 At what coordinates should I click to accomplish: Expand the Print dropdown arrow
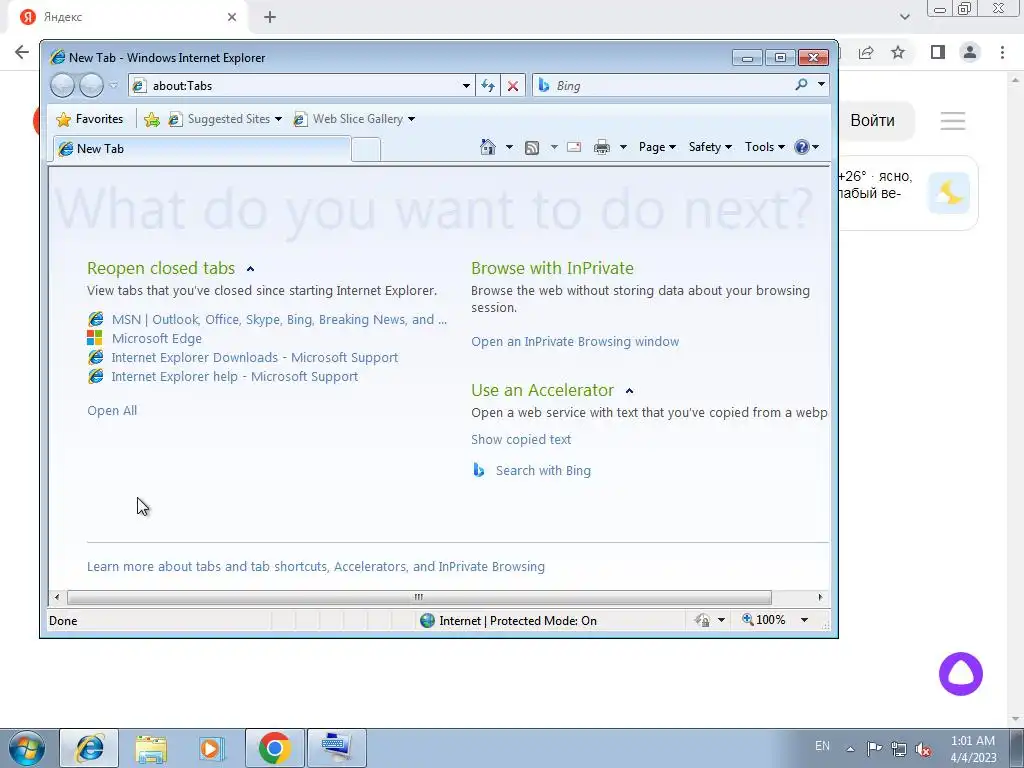pos(623,147)
